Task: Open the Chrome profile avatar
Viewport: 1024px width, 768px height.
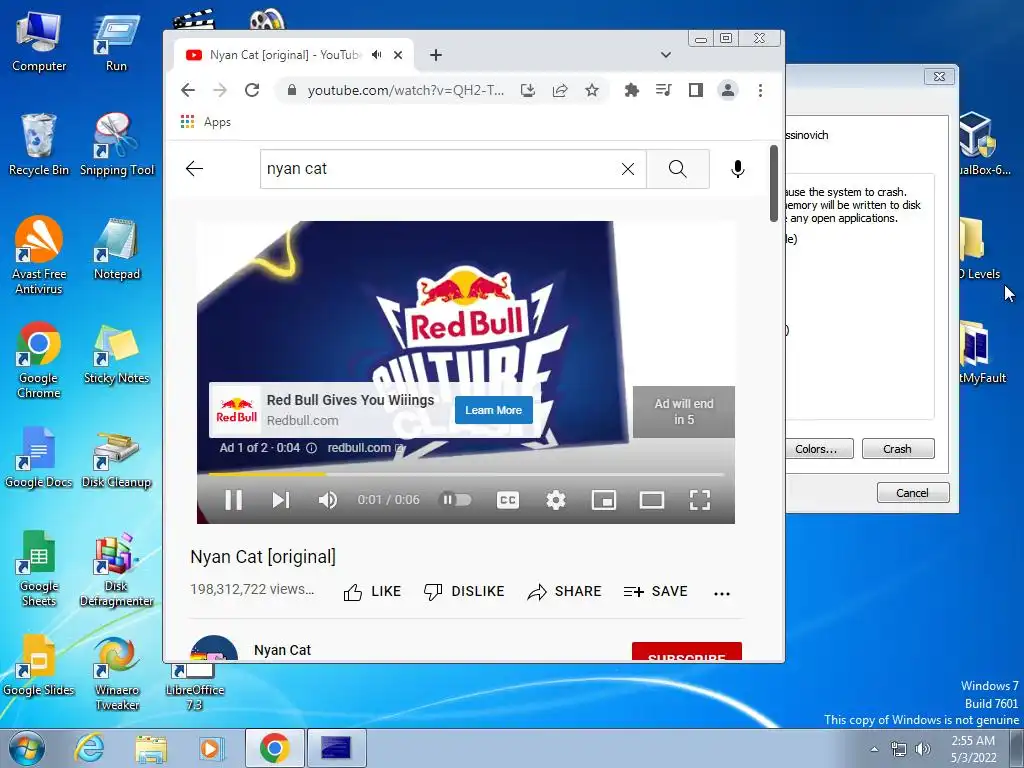Action: [728, 90]
